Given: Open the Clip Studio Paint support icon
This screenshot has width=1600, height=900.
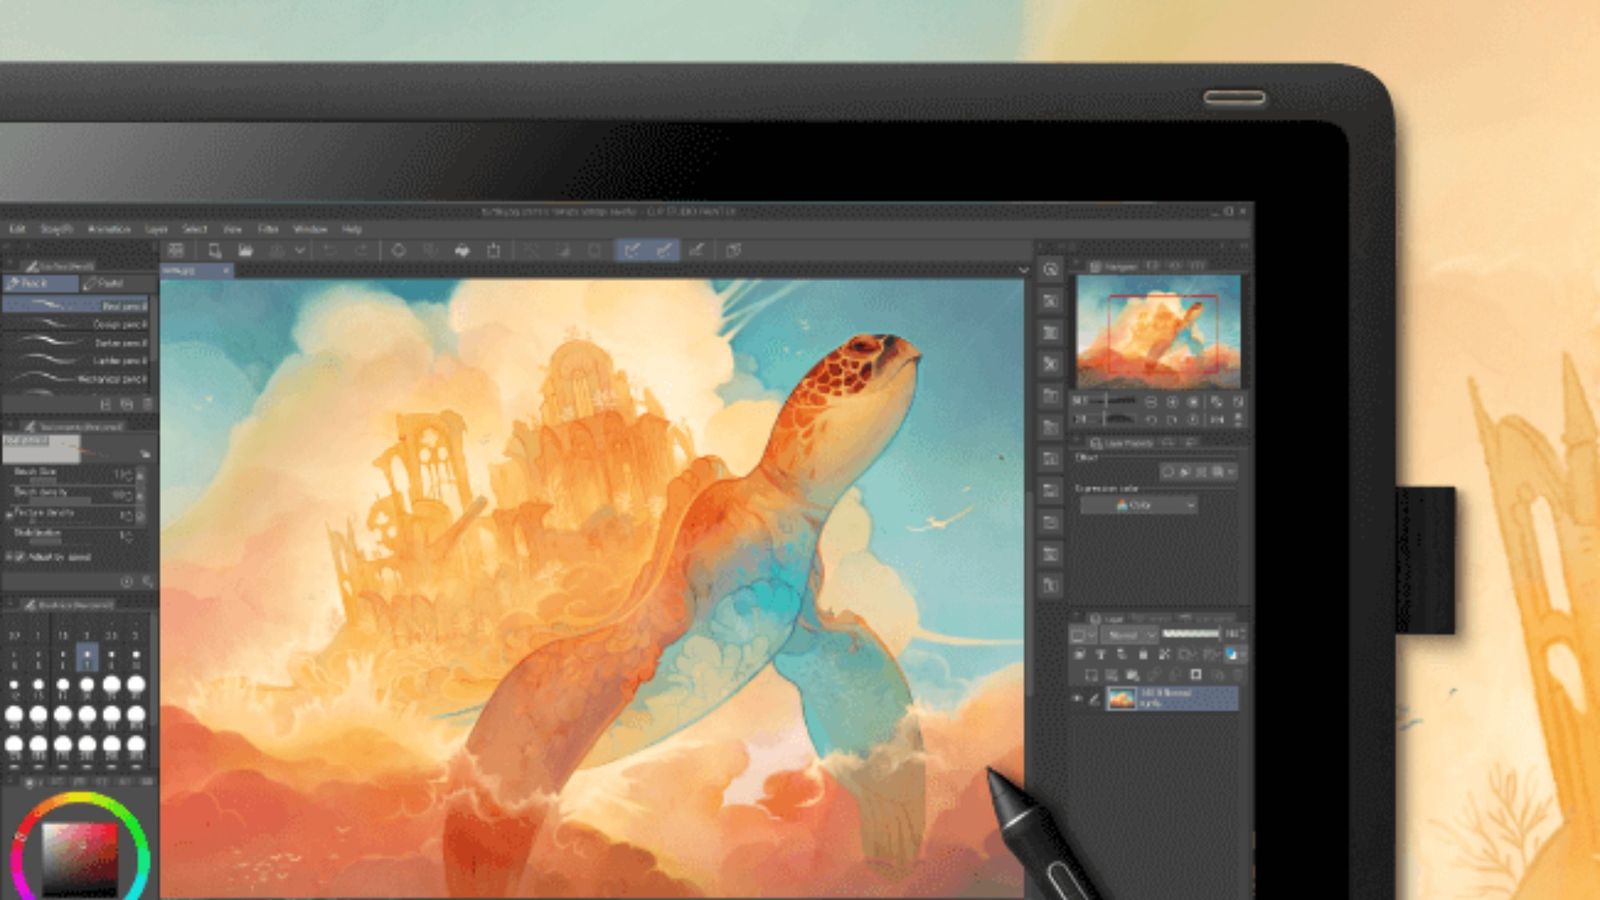Looking at the screenshot, I should [x=734, y=250].
